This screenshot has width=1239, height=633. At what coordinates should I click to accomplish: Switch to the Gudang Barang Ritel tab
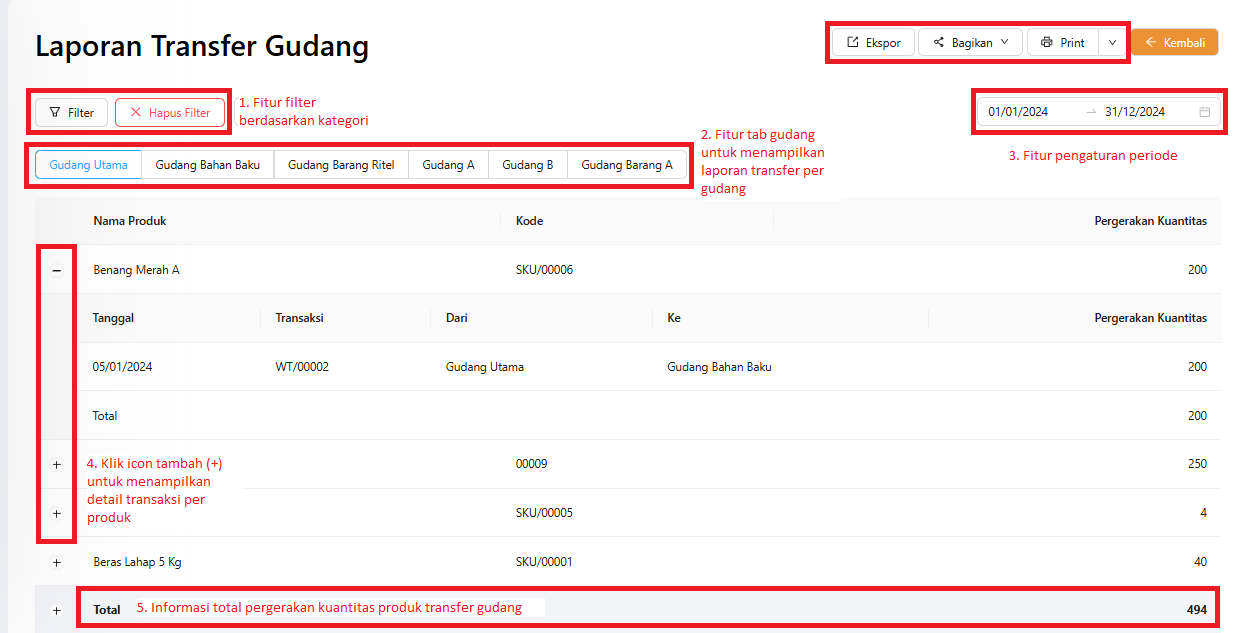pyautogui.click(x=341, y=165)
